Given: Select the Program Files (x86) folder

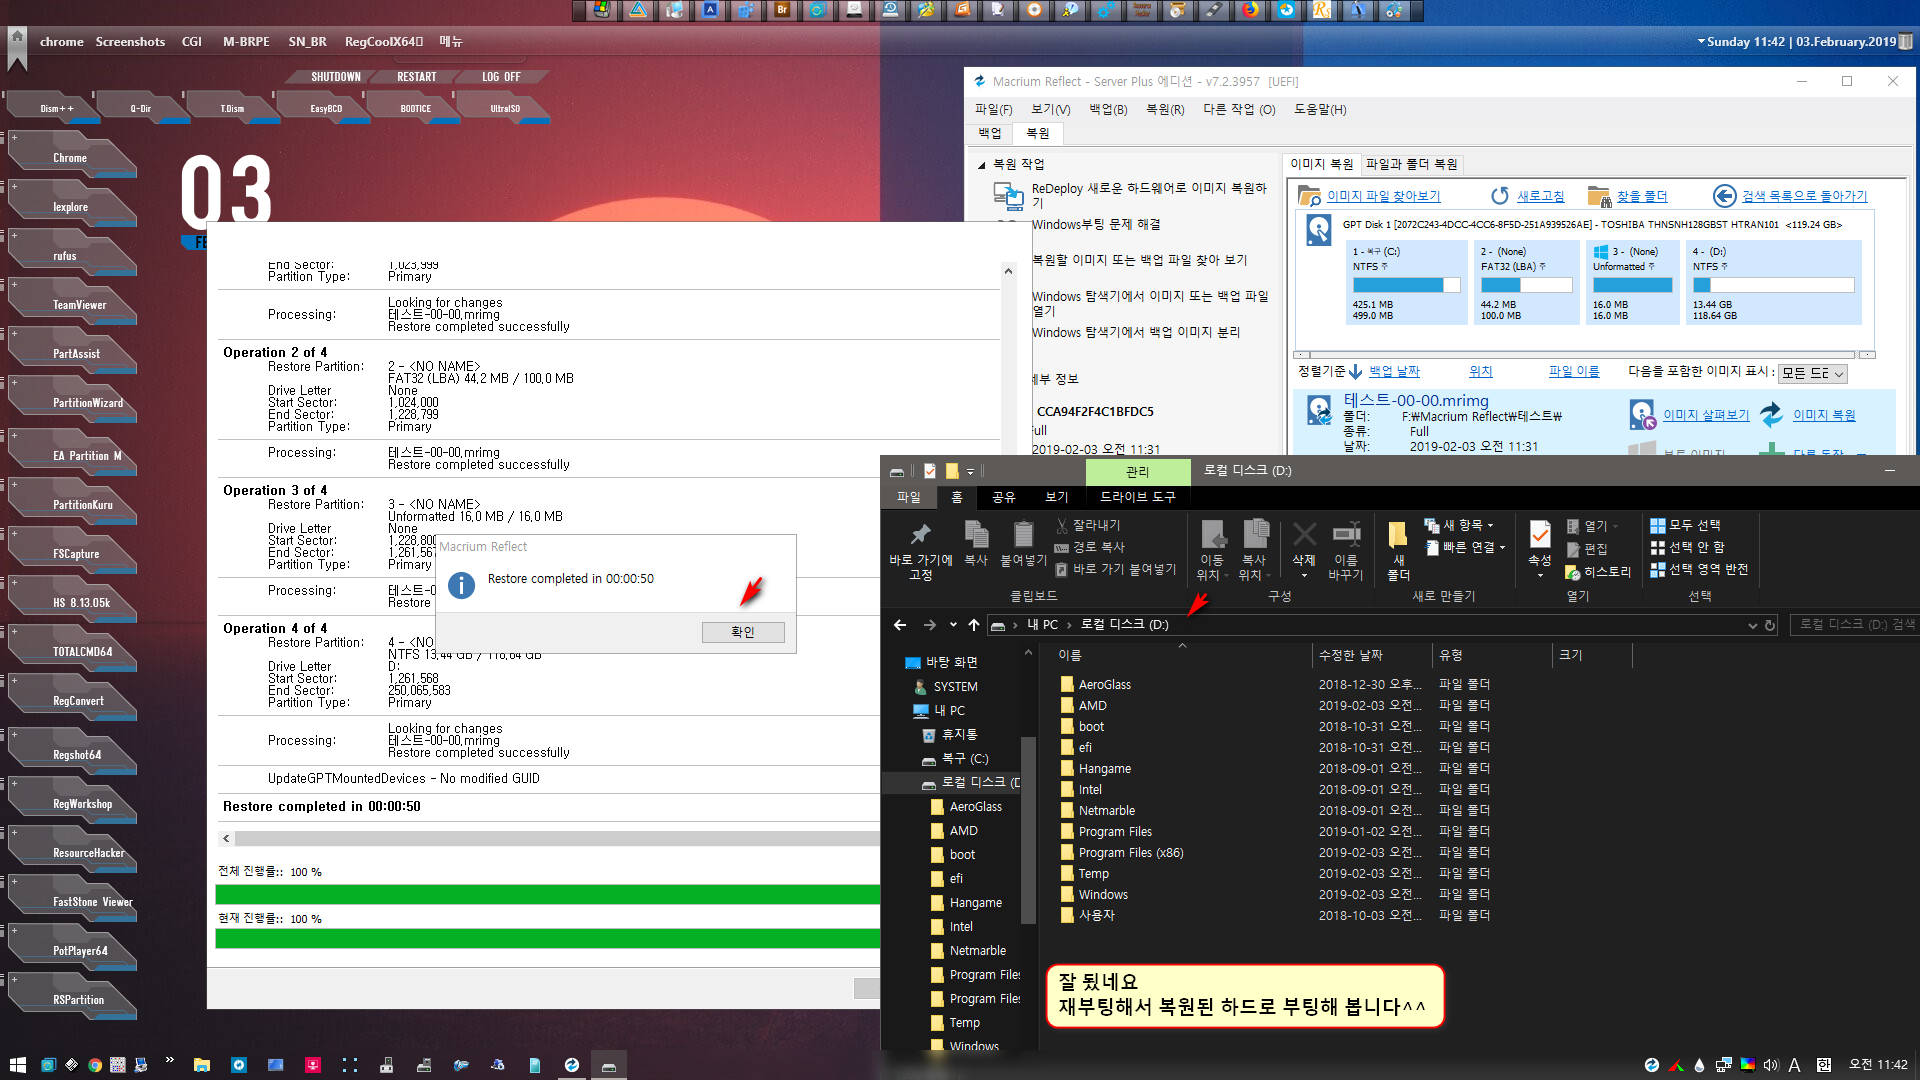Looking at the screenshot, I should (x=1130, y=853).
